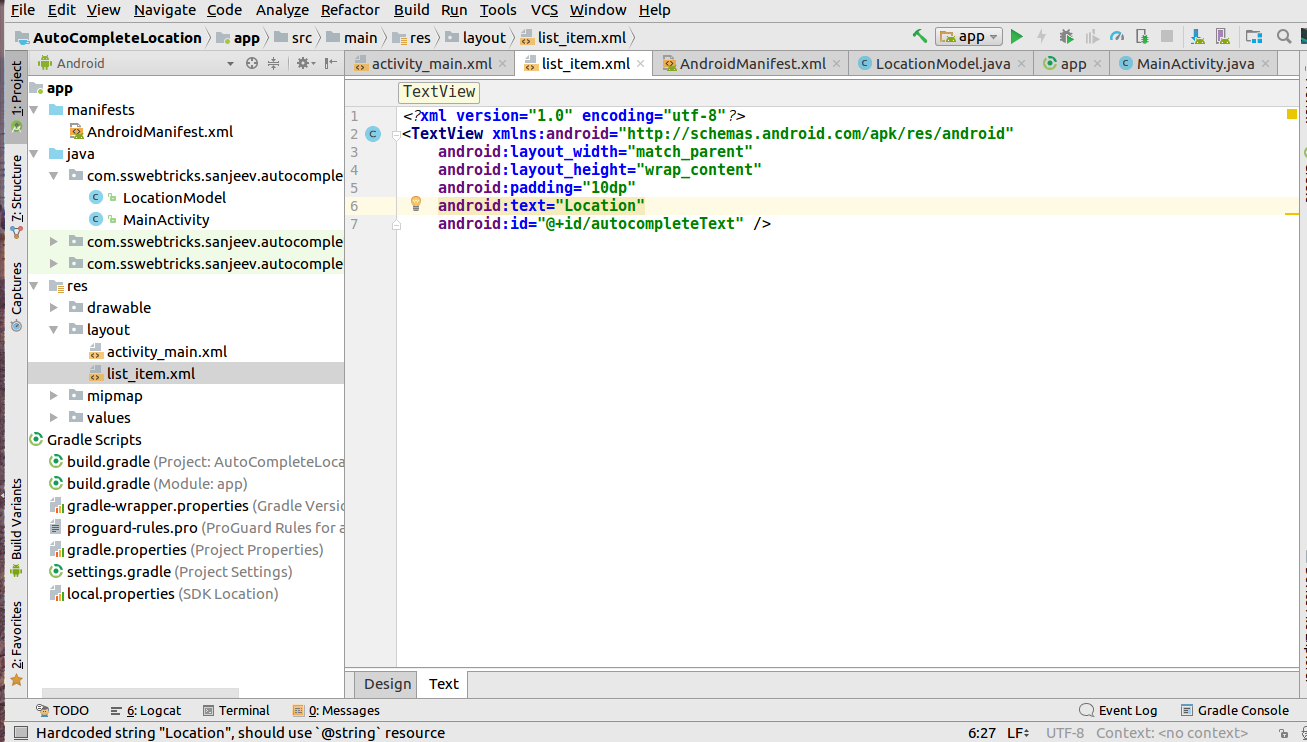Open the Terminal tool window
Viewport: 1307px width, 742px height.
pyautogui.click(x=237, y=710)
